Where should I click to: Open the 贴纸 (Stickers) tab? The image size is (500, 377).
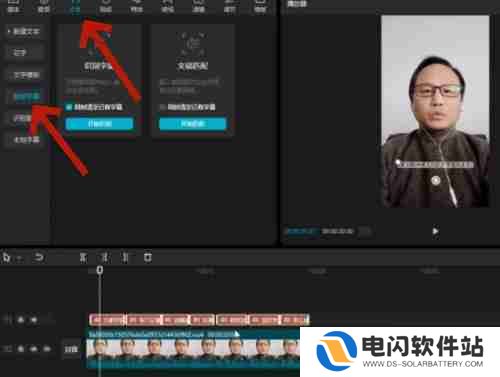click(x=105, y=6)
